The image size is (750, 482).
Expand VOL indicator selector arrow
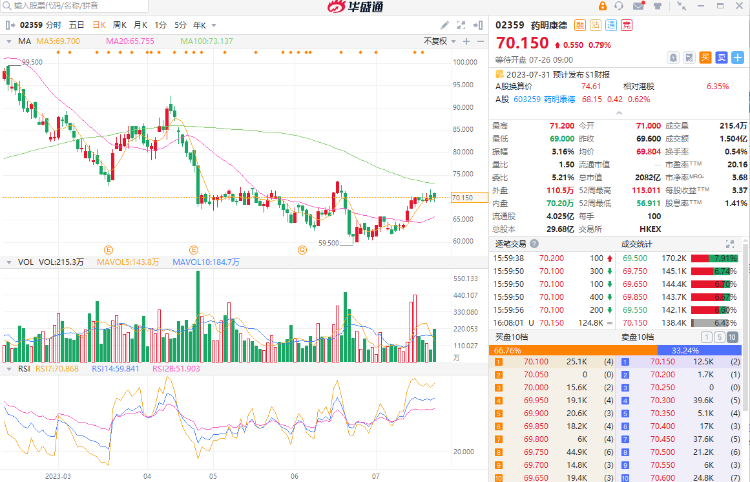click(9, 262)
